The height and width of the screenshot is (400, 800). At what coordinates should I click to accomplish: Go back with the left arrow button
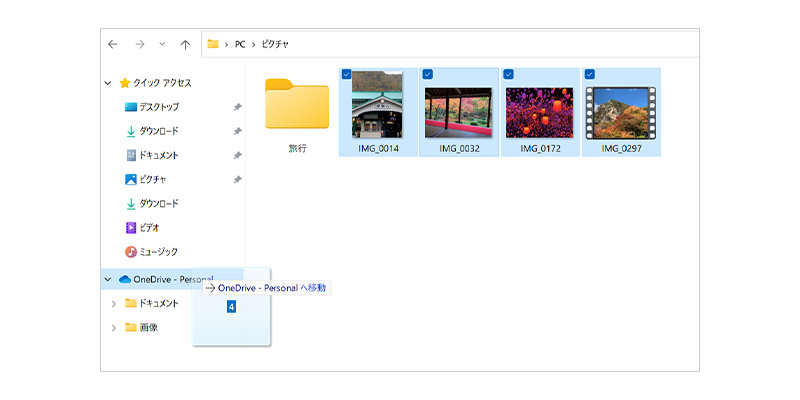pyautogui.click(x=113, y=44)
